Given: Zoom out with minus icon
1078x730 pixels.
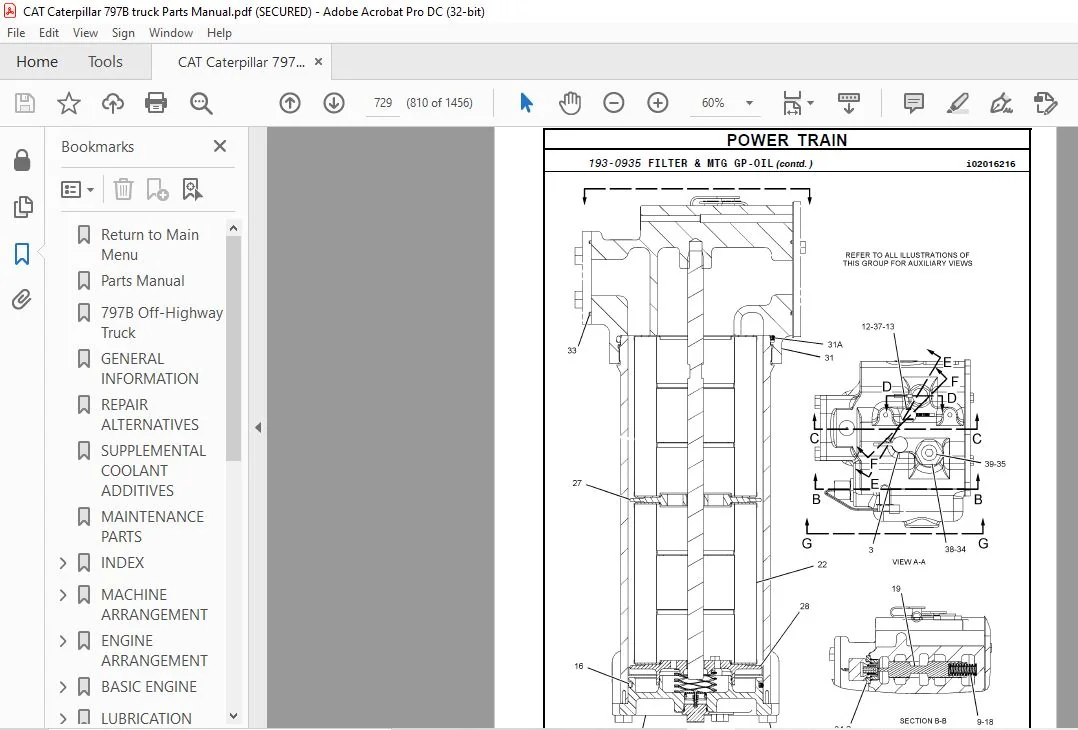Looking at the screenshot, I should (x=614, y=103).
